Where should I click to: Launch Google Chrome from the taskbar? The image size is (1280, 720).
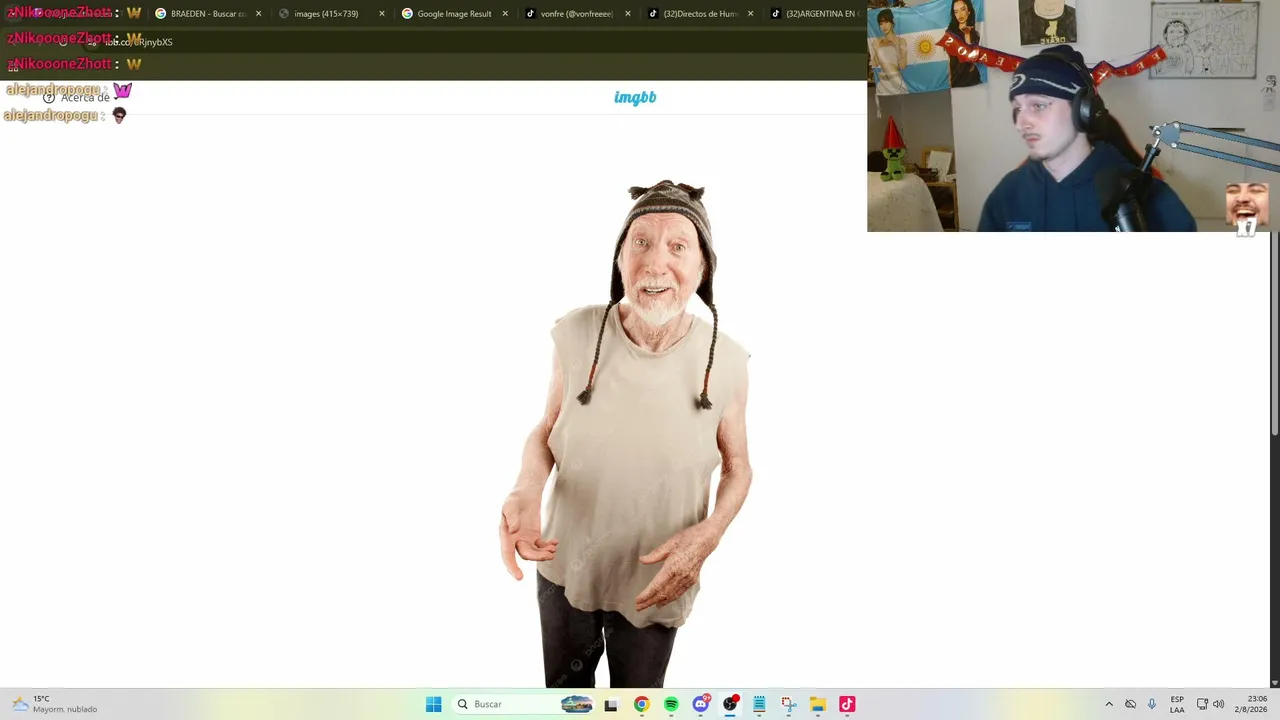[641, 704]
